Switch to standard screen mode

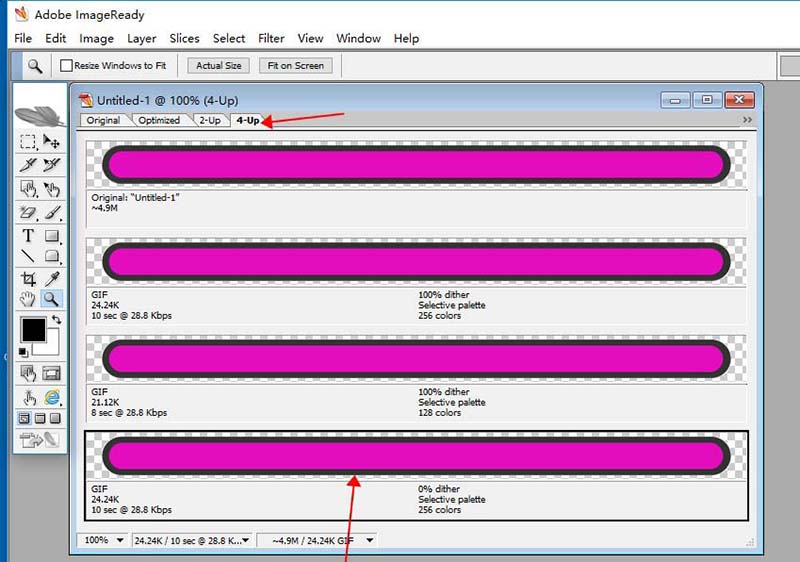(24, 419)
